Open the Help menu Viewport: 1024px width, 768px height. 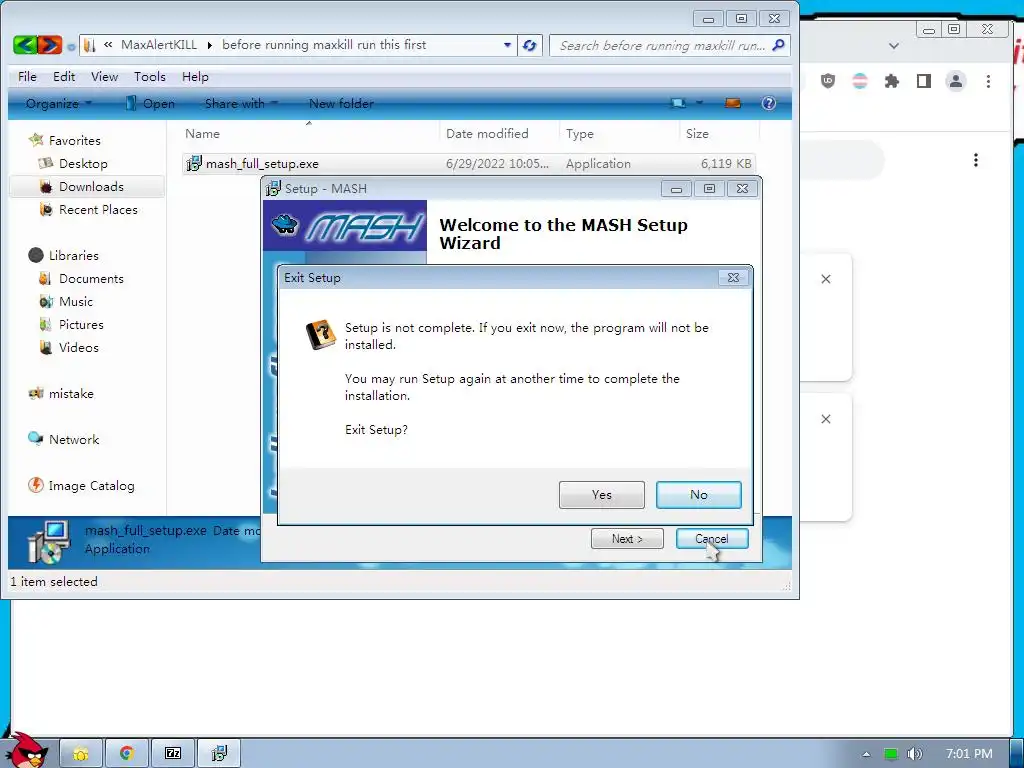[x=195, y=76]
